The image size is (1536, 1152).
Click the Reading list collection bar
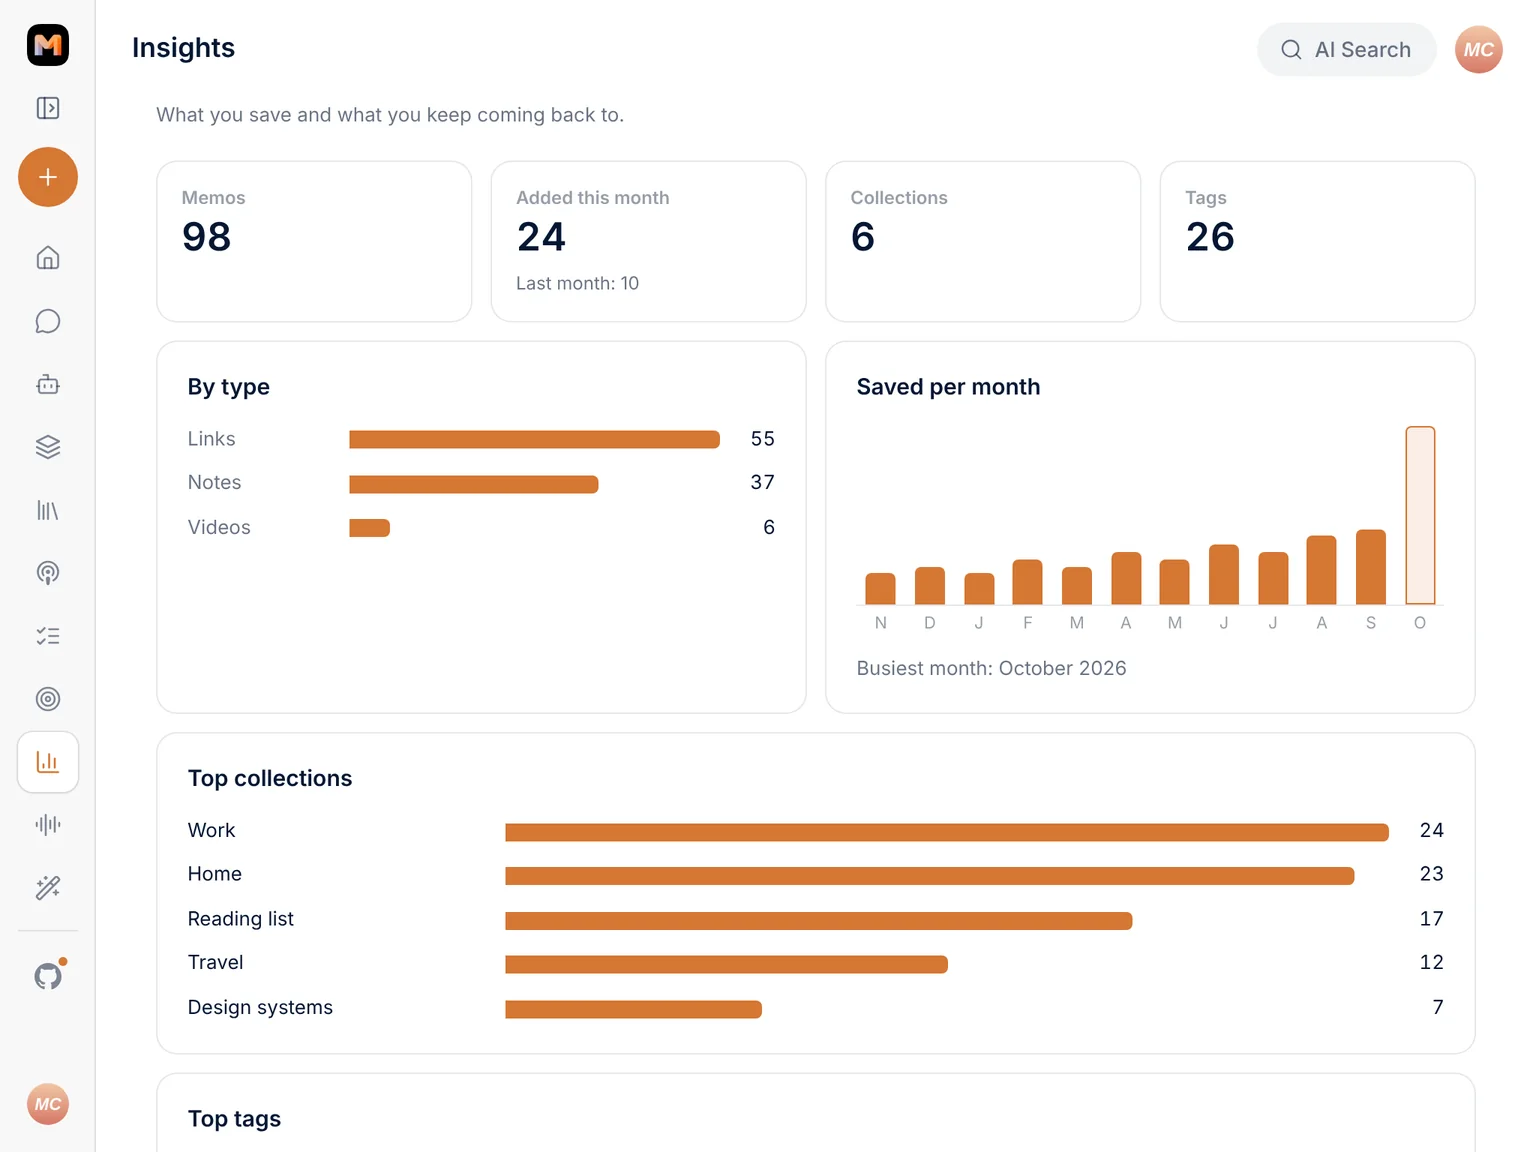[x=819, y=921]
